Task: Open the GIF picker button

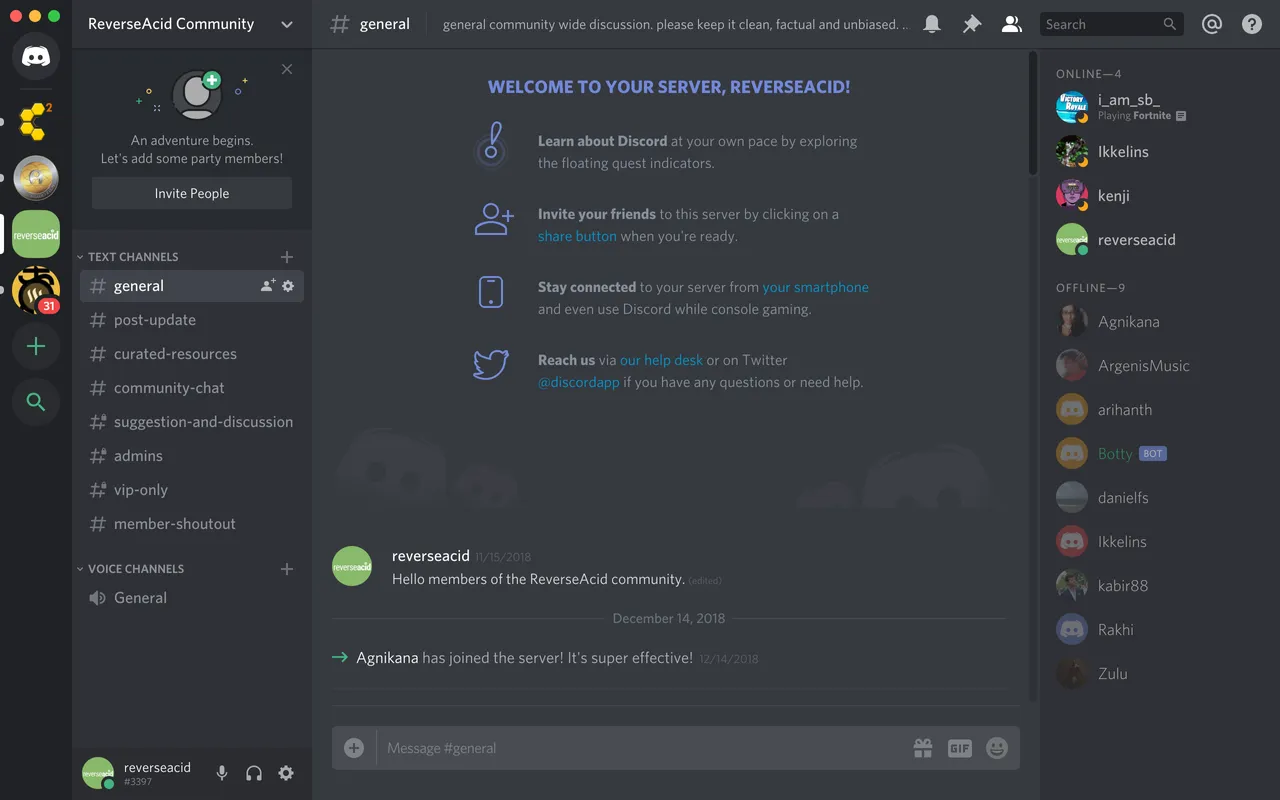Action: pyautogui.click(x=960, y=748)
